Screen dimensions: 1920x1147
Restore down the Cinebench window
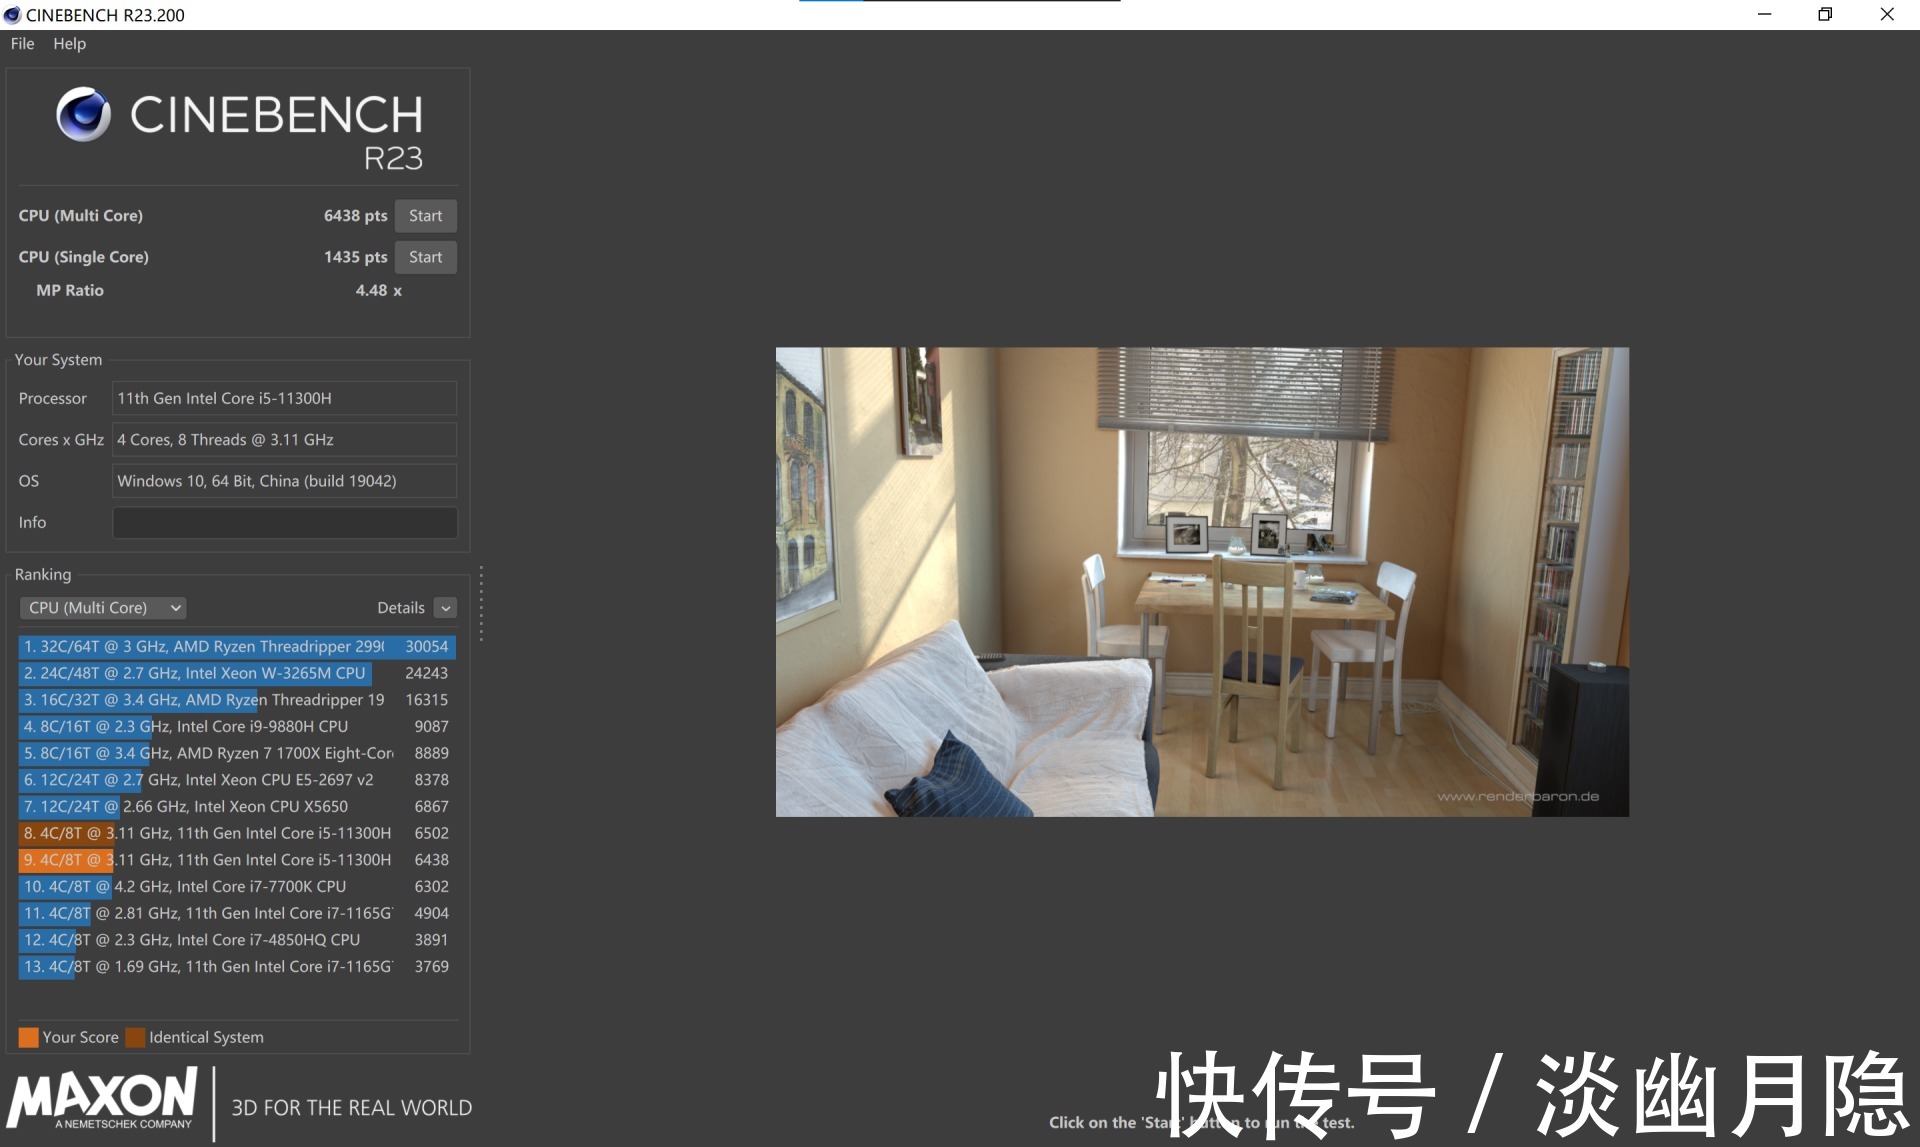tap(1825, 15)
